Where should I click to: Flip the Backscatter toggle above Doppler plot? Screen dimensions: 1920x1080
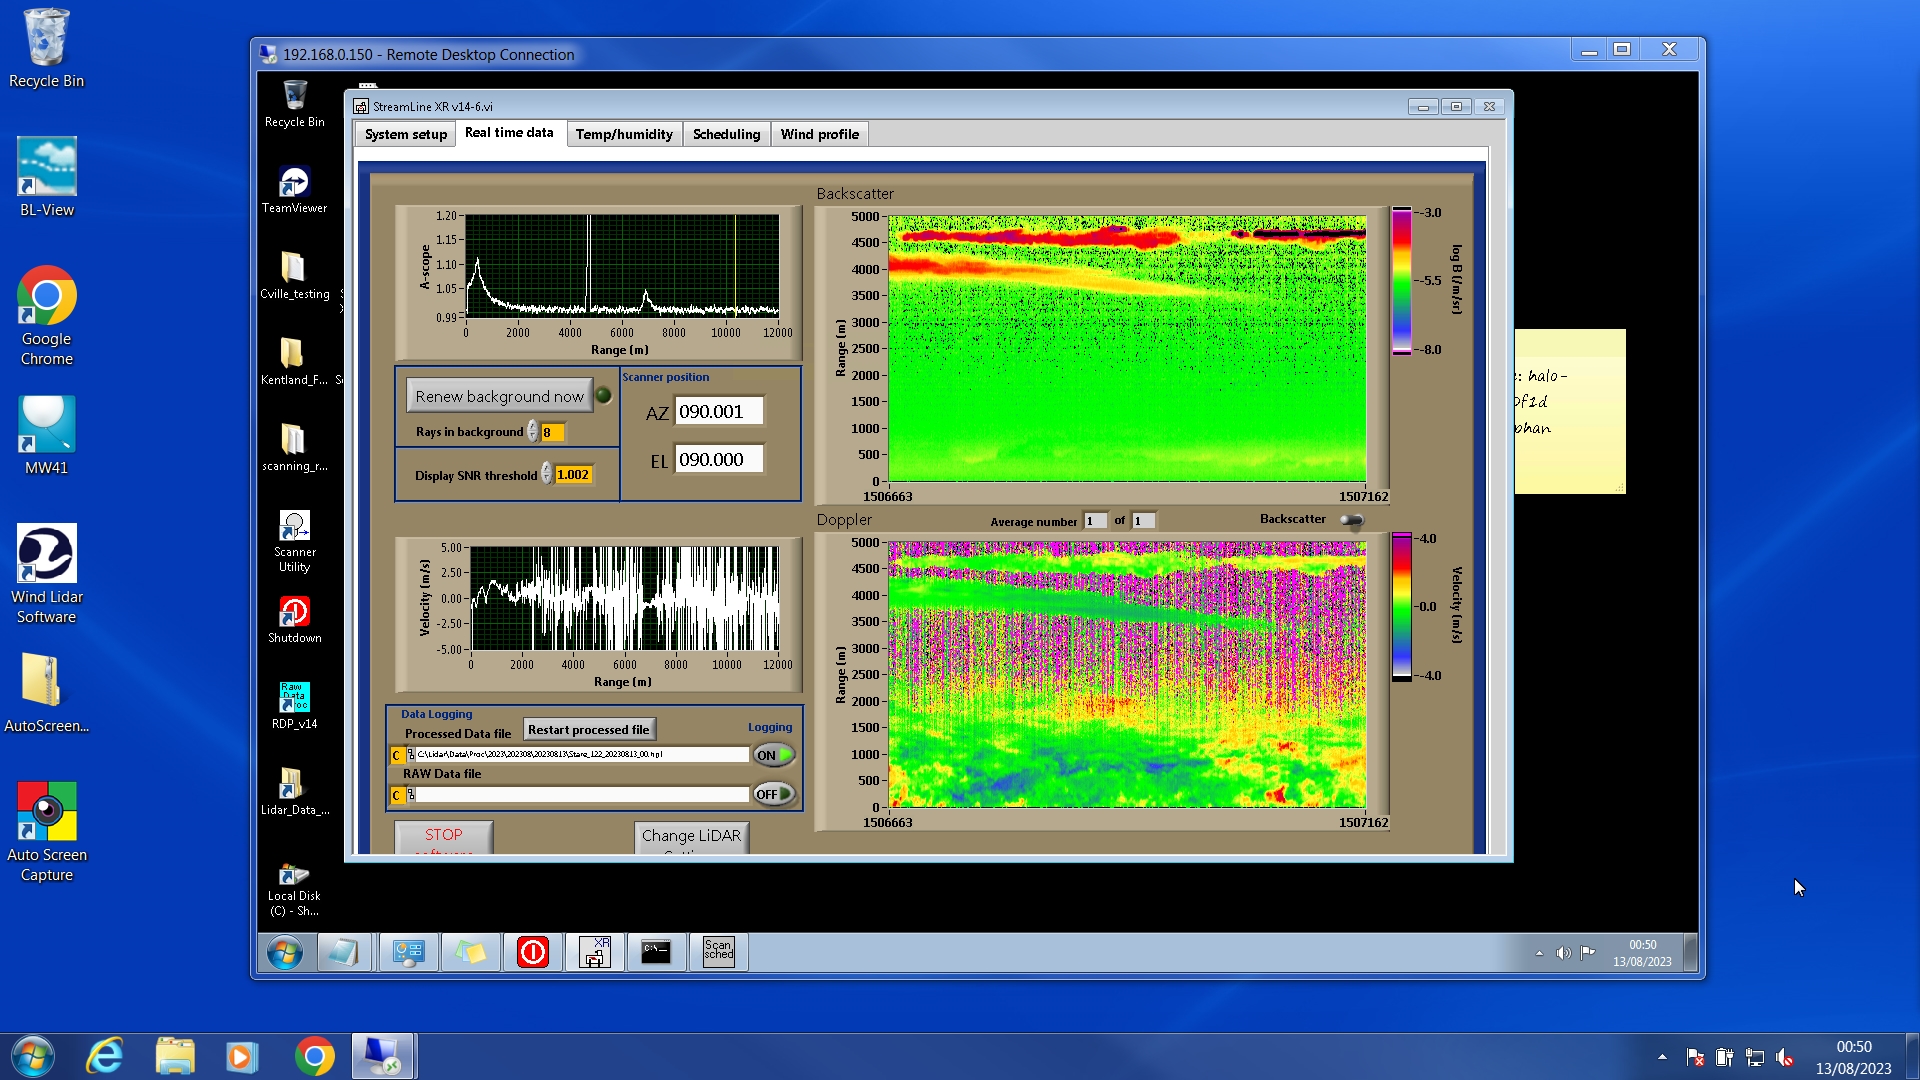click(1351, 520)
